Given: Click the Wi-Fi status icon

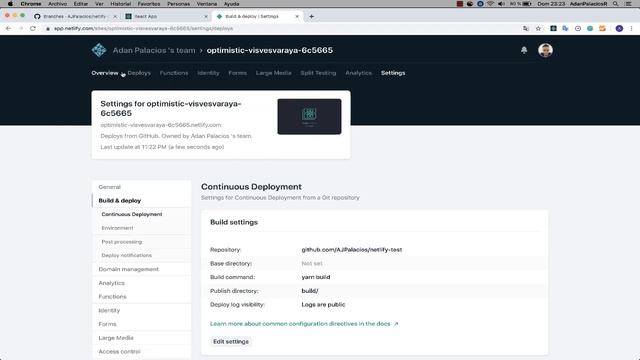Looking at the screenshot, I should (x=490, y=4).
